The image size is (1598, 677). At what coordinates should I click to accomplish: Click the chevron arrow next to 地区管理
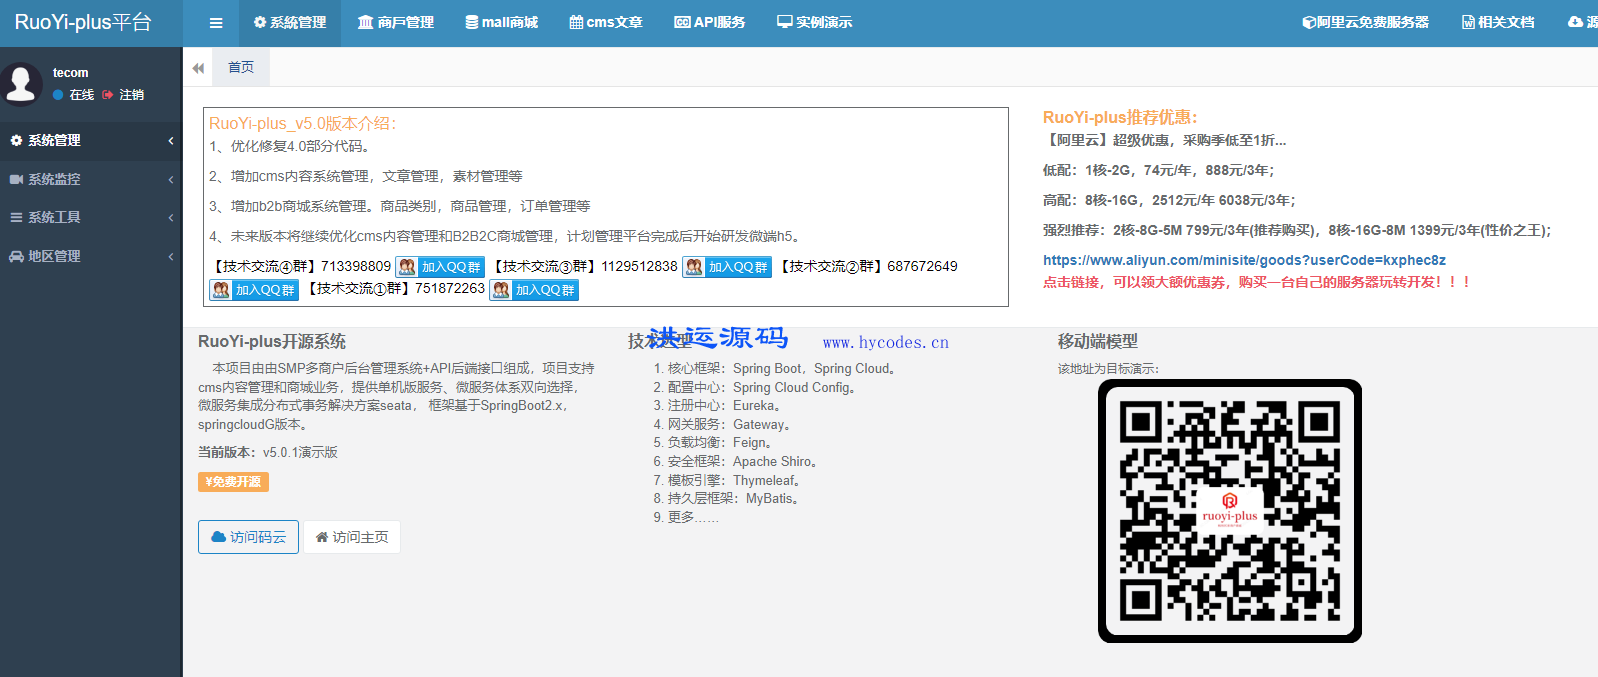pyautogui.click(x=171, y=257)
